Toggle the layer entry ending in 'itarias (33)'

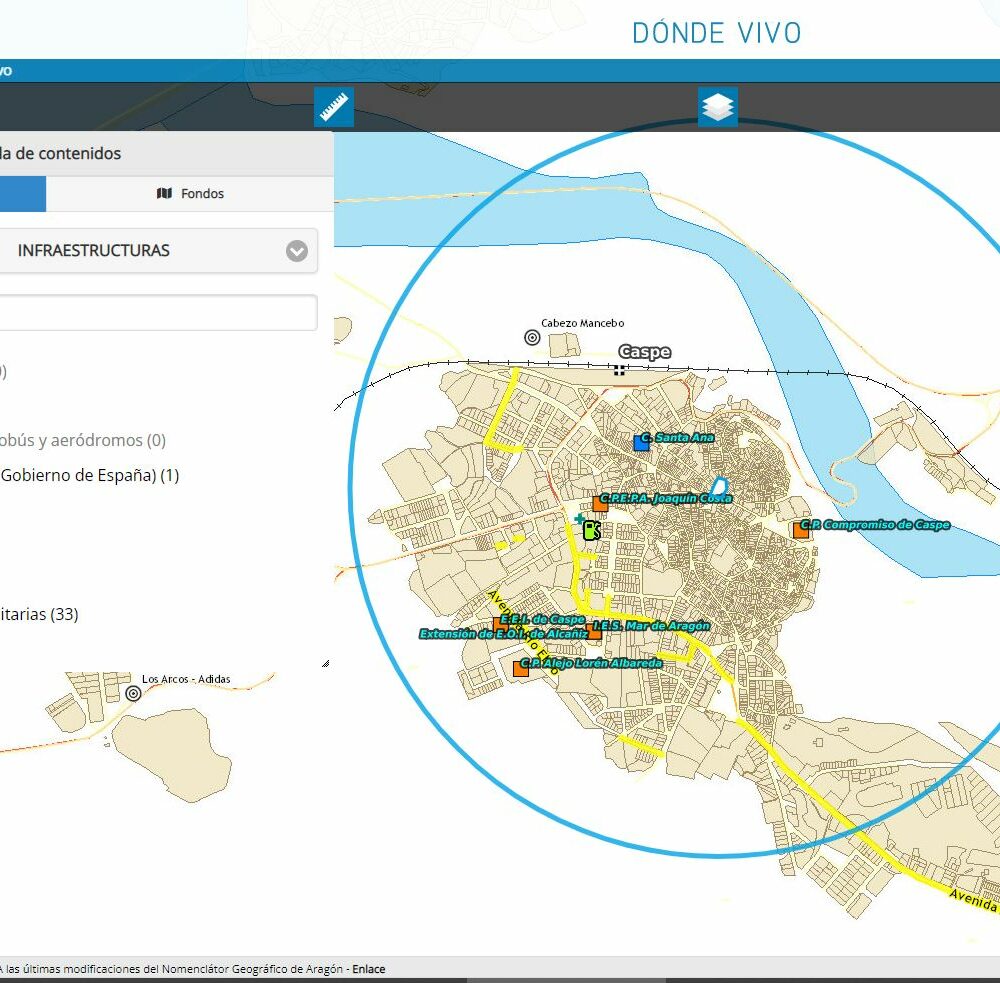(x=40, y=614)
